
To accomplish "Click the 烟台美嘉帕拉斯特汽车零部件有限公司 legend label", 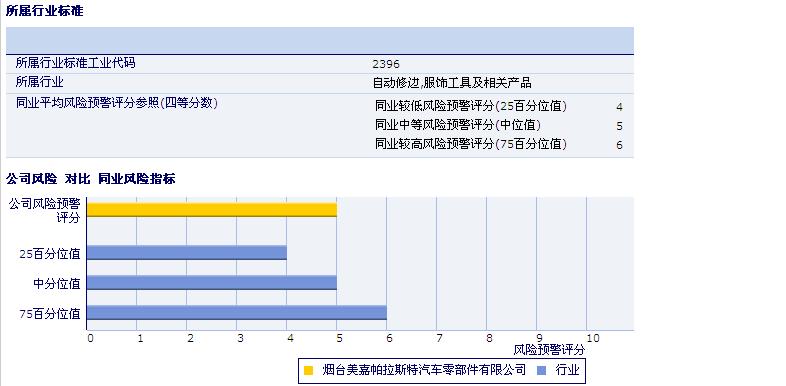I will coord(424,370).
